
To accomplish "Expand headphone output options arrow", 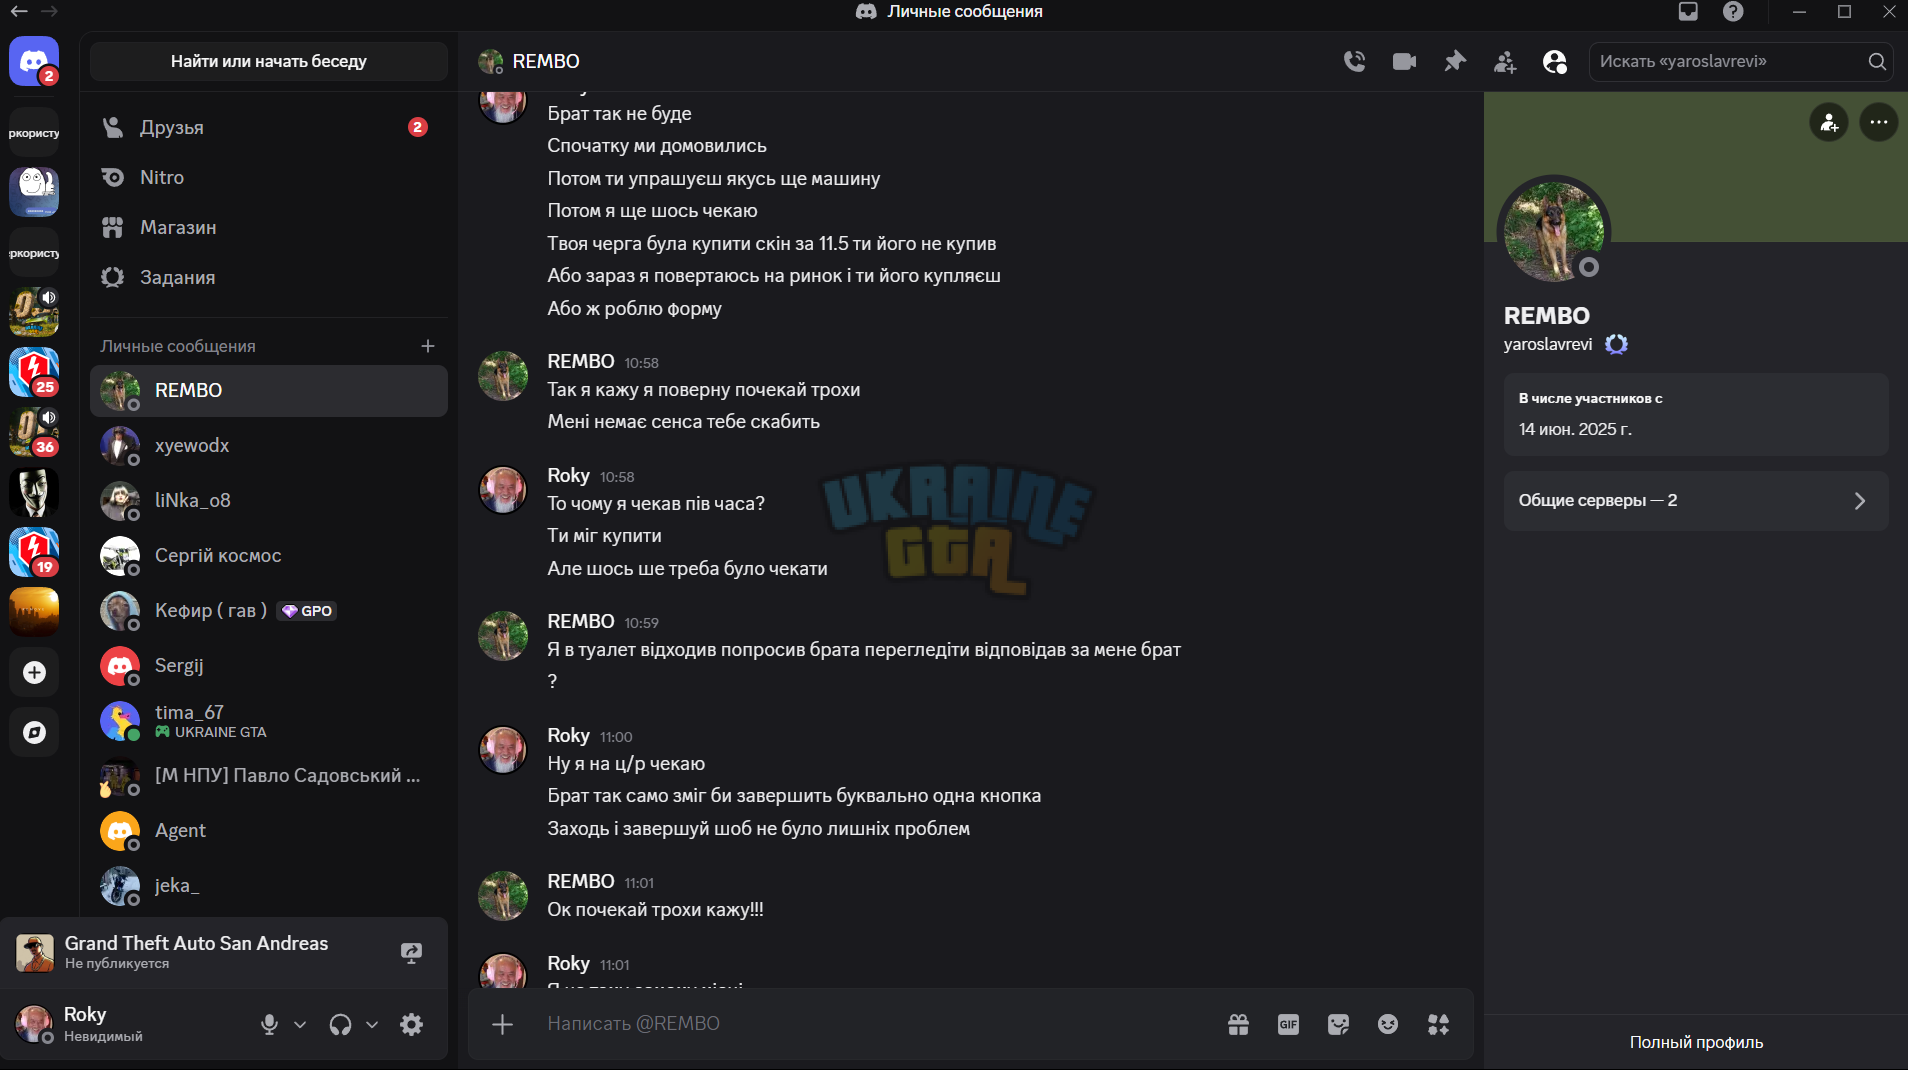I will click(x=372, y=1024).
